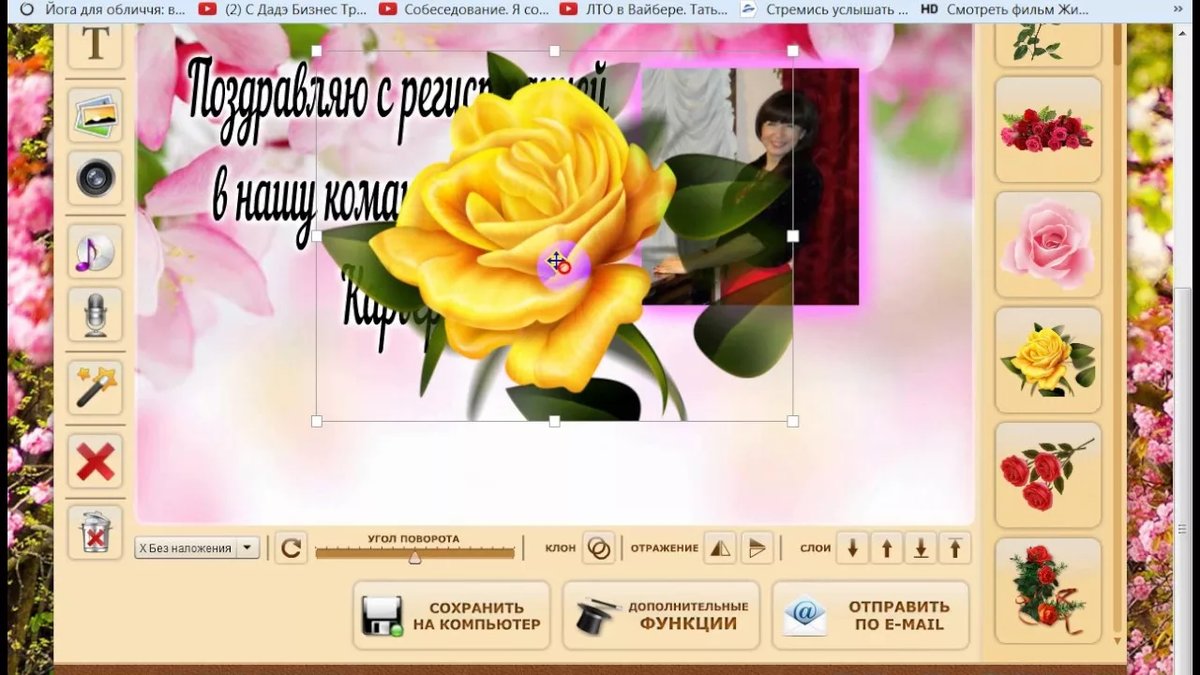Click the left-middle selection handle
This screenshot has height=675, width=1200.
point(317,236)
